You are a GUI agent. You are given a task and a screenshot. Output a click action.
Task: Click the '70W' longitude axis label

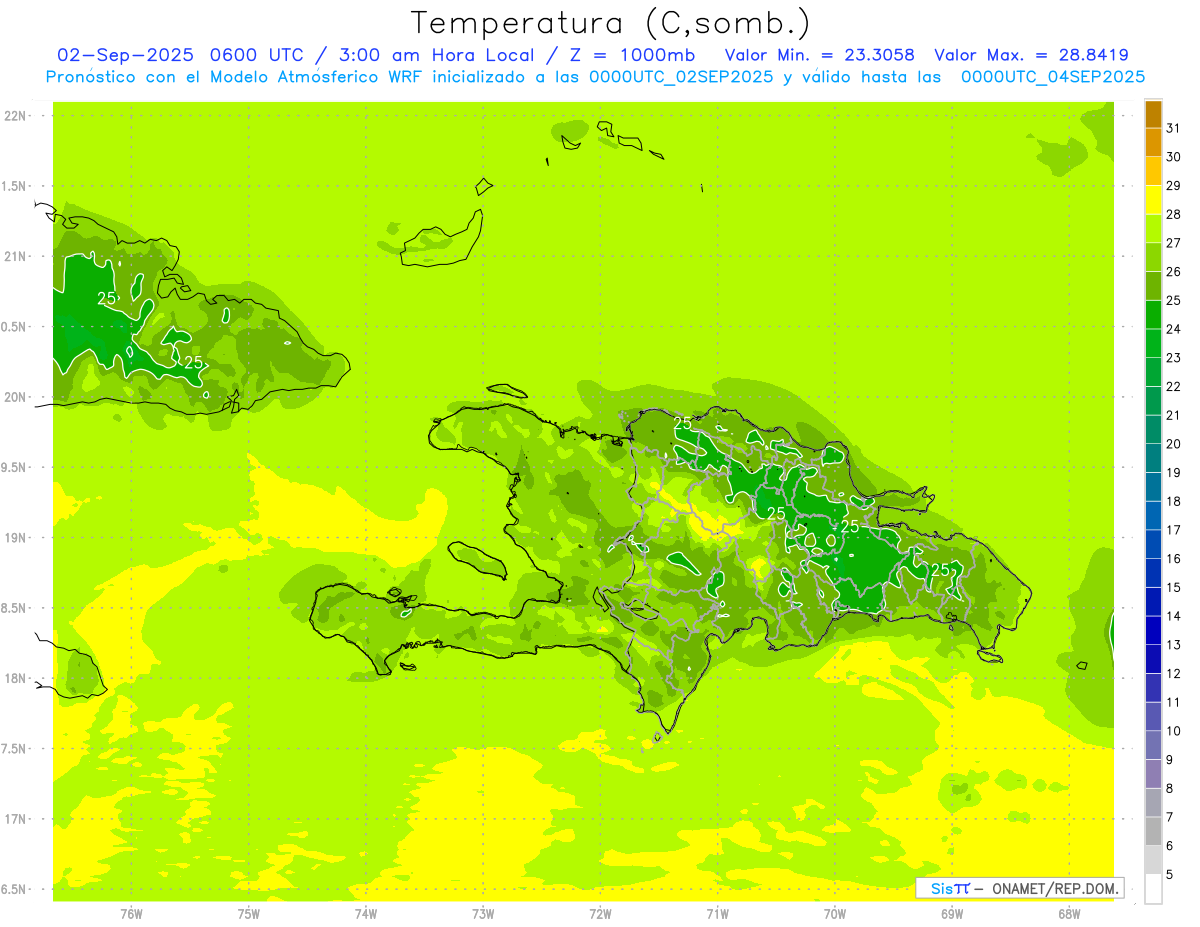pyautogui.click(x=835, y=914)
